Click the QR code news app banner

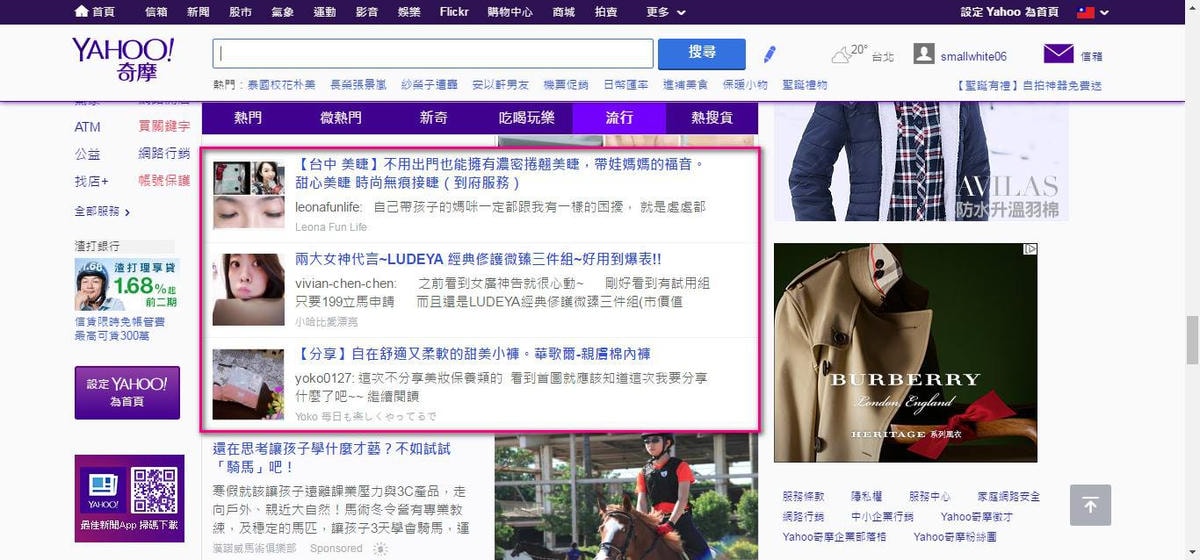click(x=130, y=497)
